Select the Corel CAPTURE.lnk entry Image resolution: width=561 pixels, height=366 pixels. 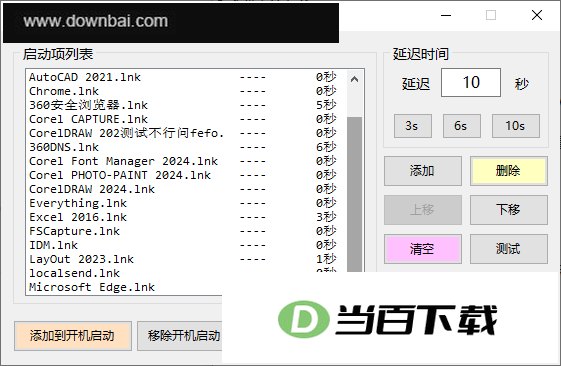186,119
